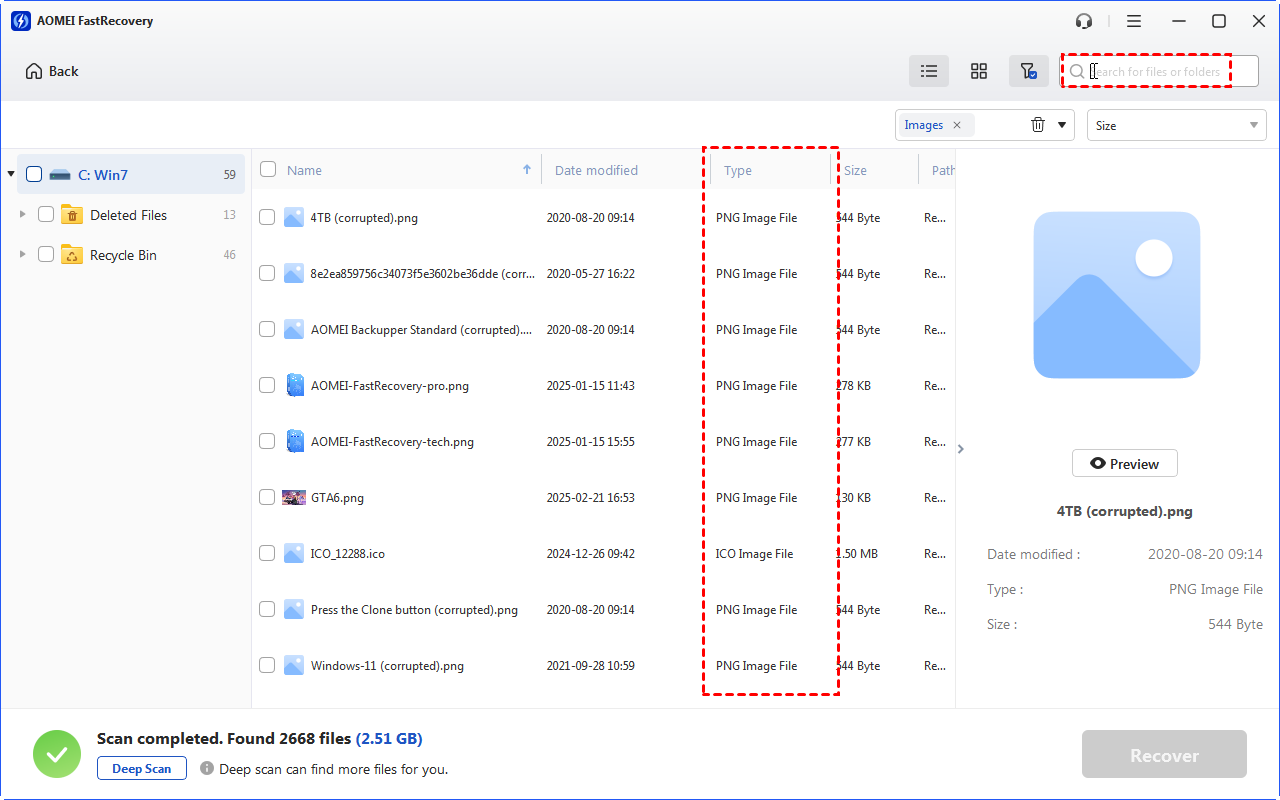Tick the C: Win7 drive checkbox
1280x800 pixels.
(34, 174)
